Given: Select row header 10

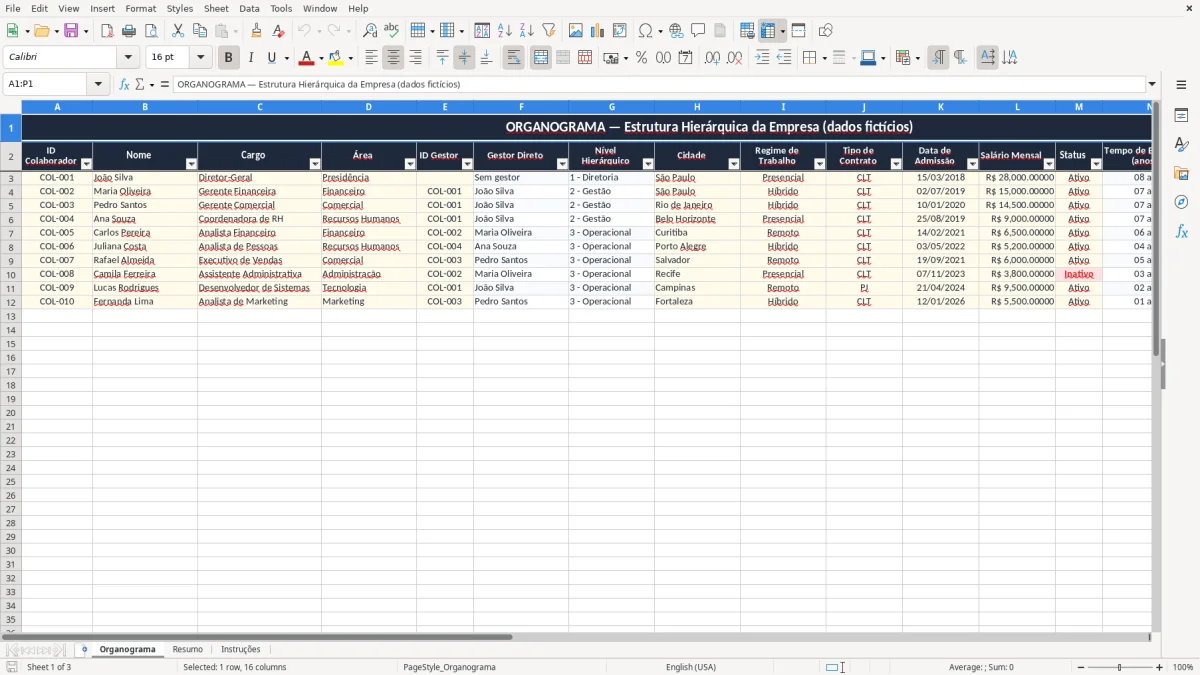Looking at the screenshot, I should click(x=11, y=274).
